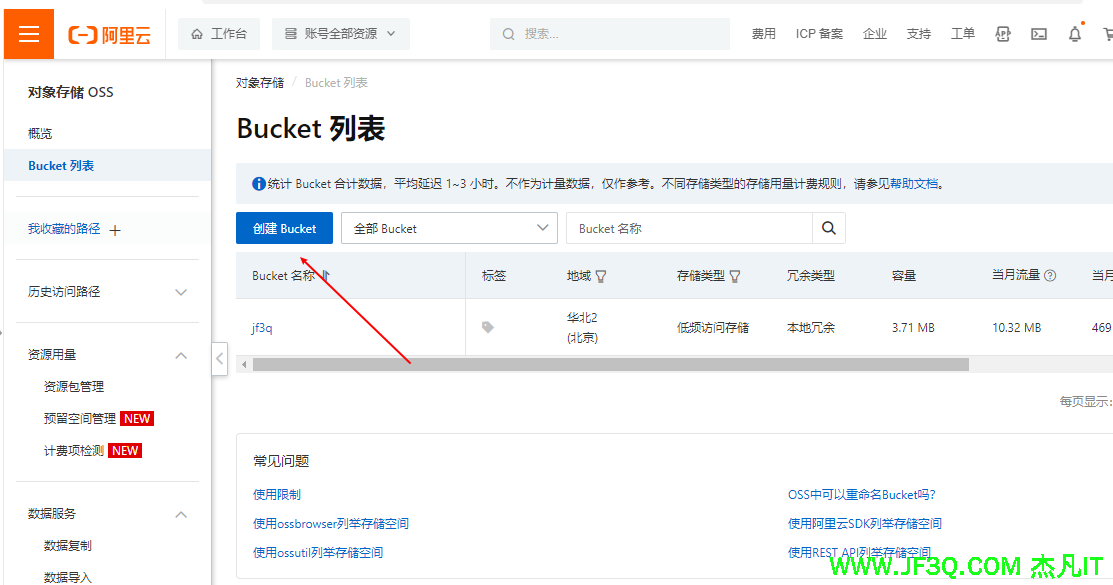
Task: Click the tag icon for jf3q
Action: 488,327
